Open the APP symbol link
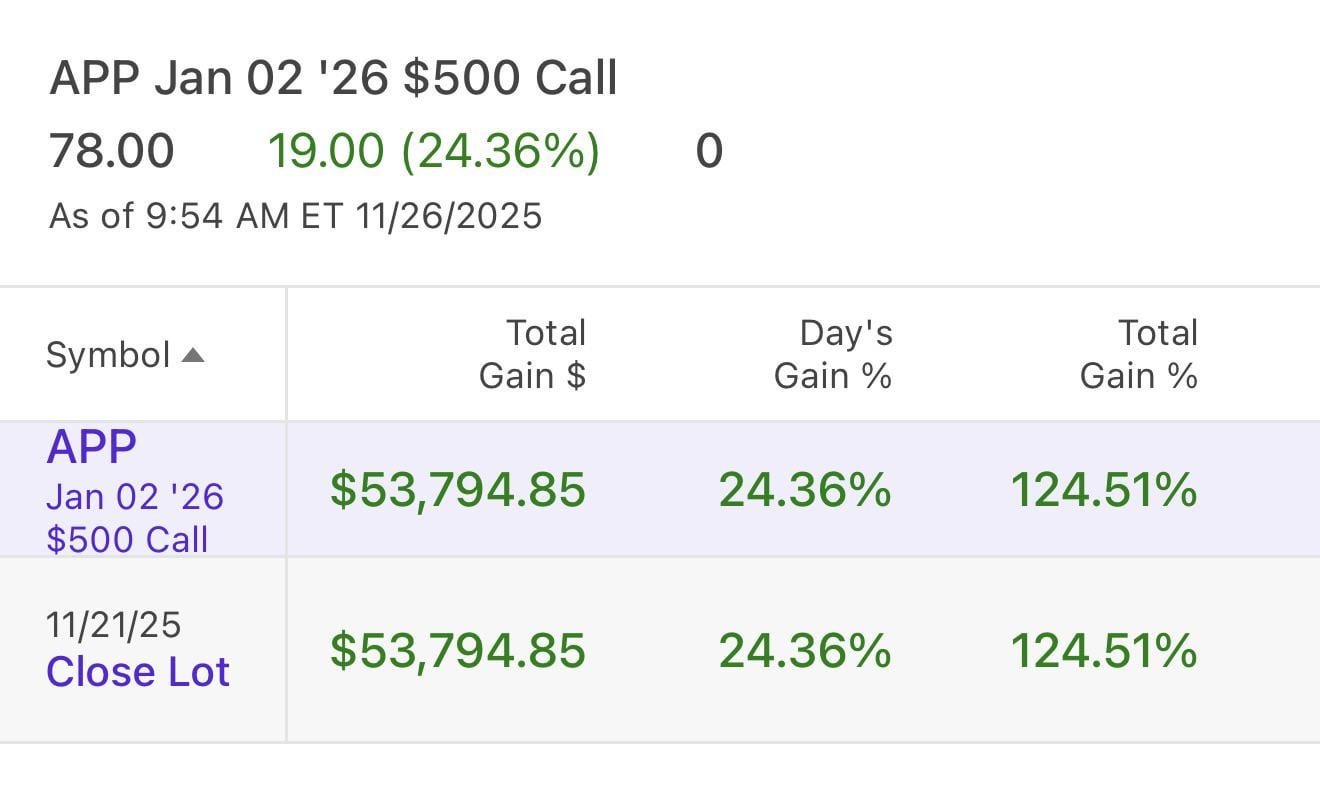 (x=91, y=447)
